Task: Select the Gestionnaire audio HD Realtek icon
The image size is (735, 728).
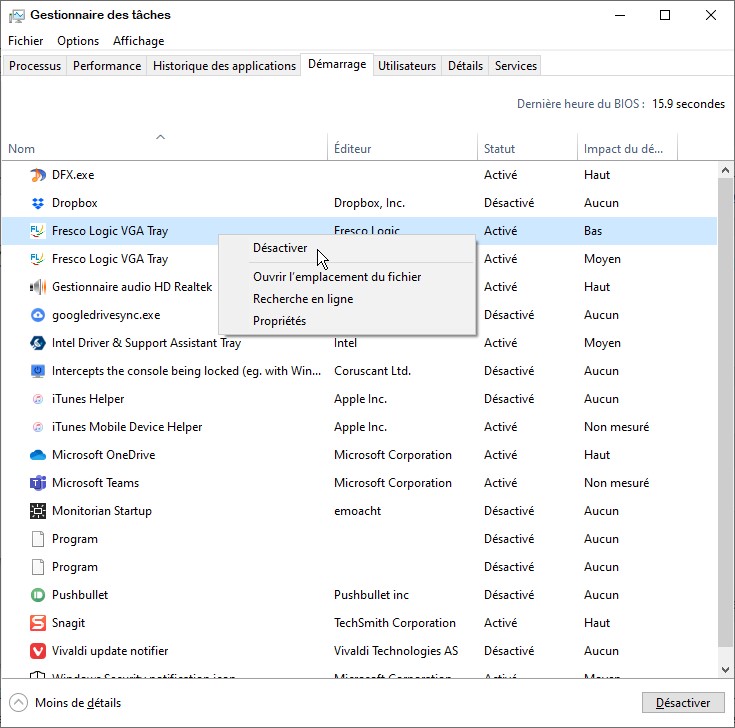Action: click(x=38, y=287)
